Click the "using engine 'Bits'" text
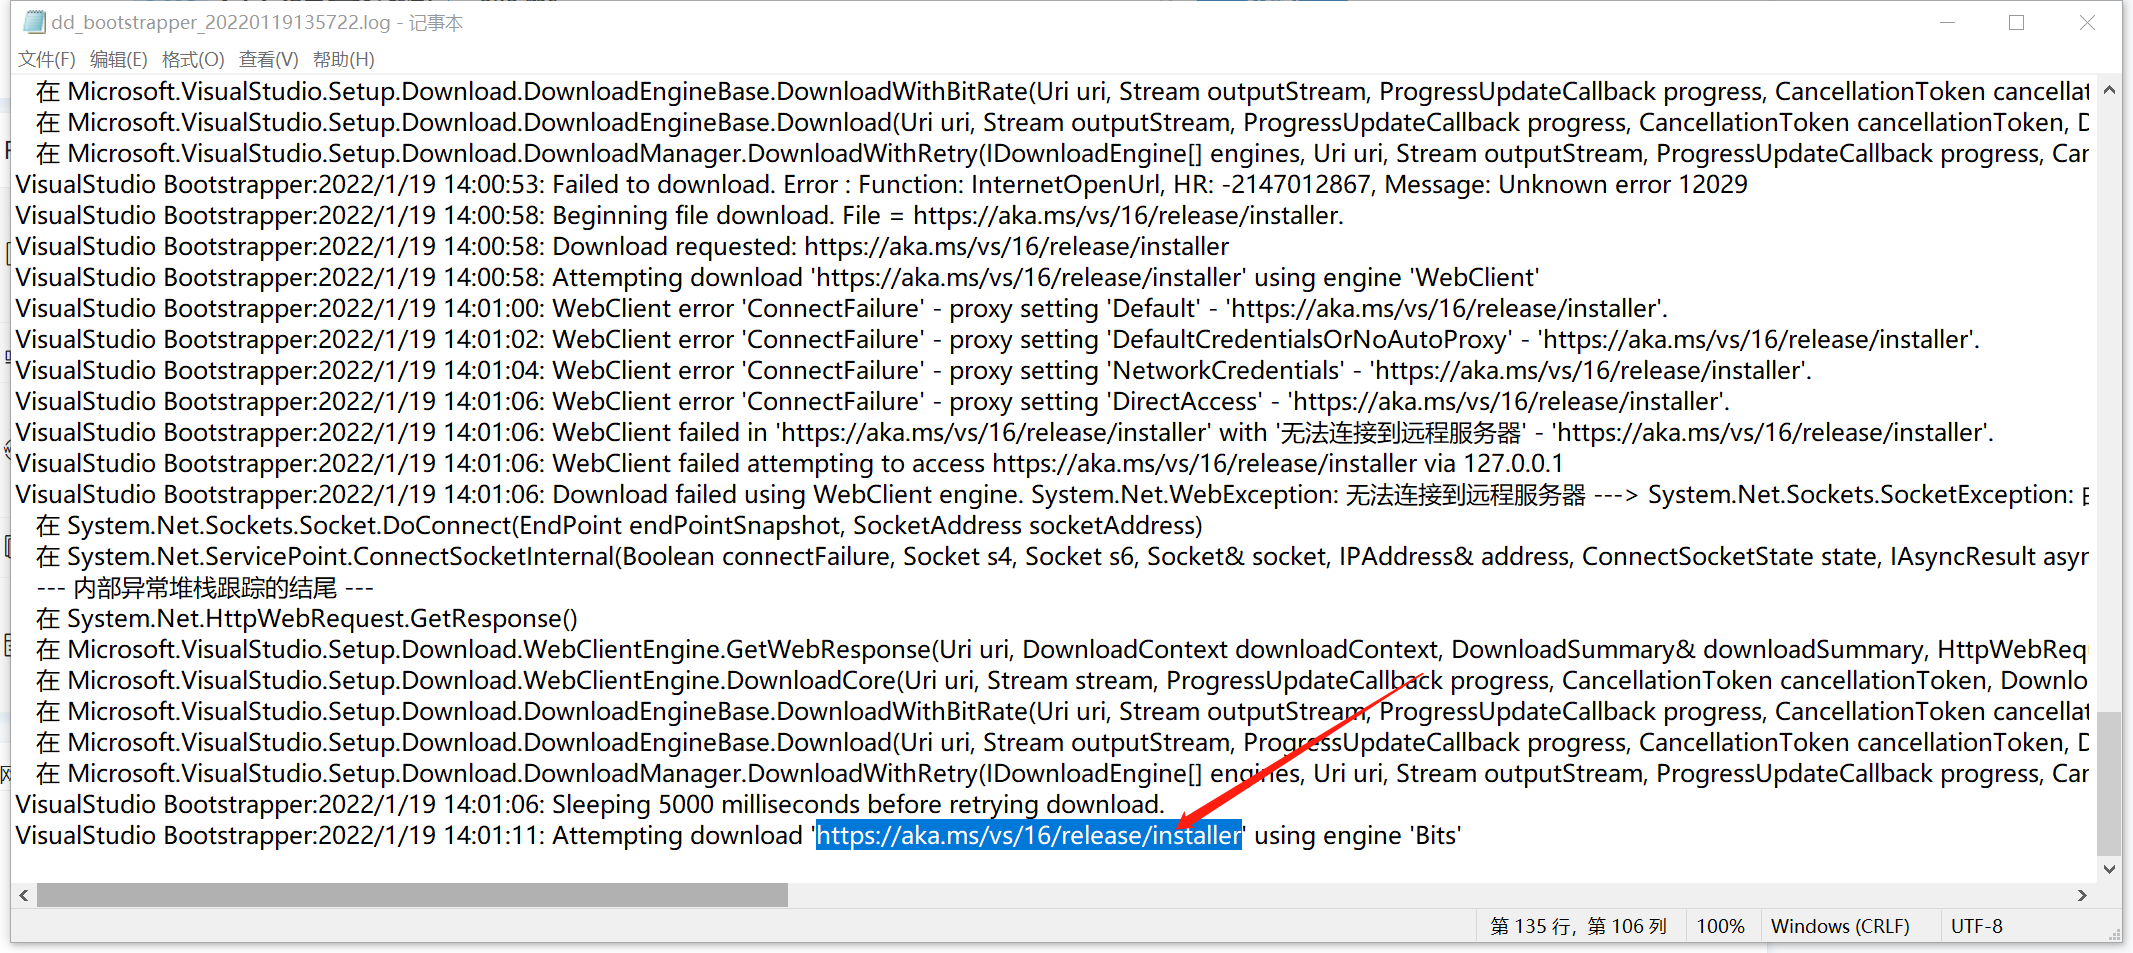Viewport: 2133px width, 953px height. coord(1358,835)
